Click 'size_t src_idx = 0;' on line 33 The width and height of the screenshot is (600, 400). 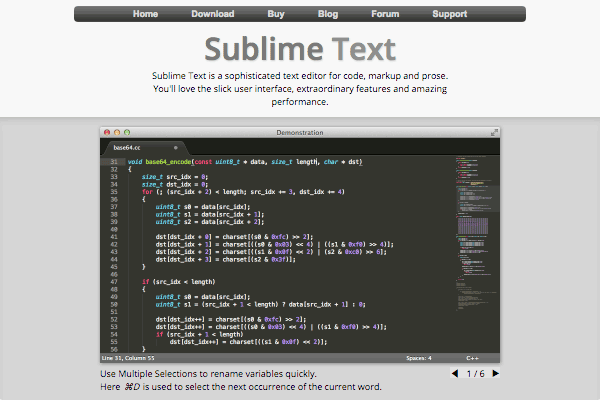coord(175,177)
